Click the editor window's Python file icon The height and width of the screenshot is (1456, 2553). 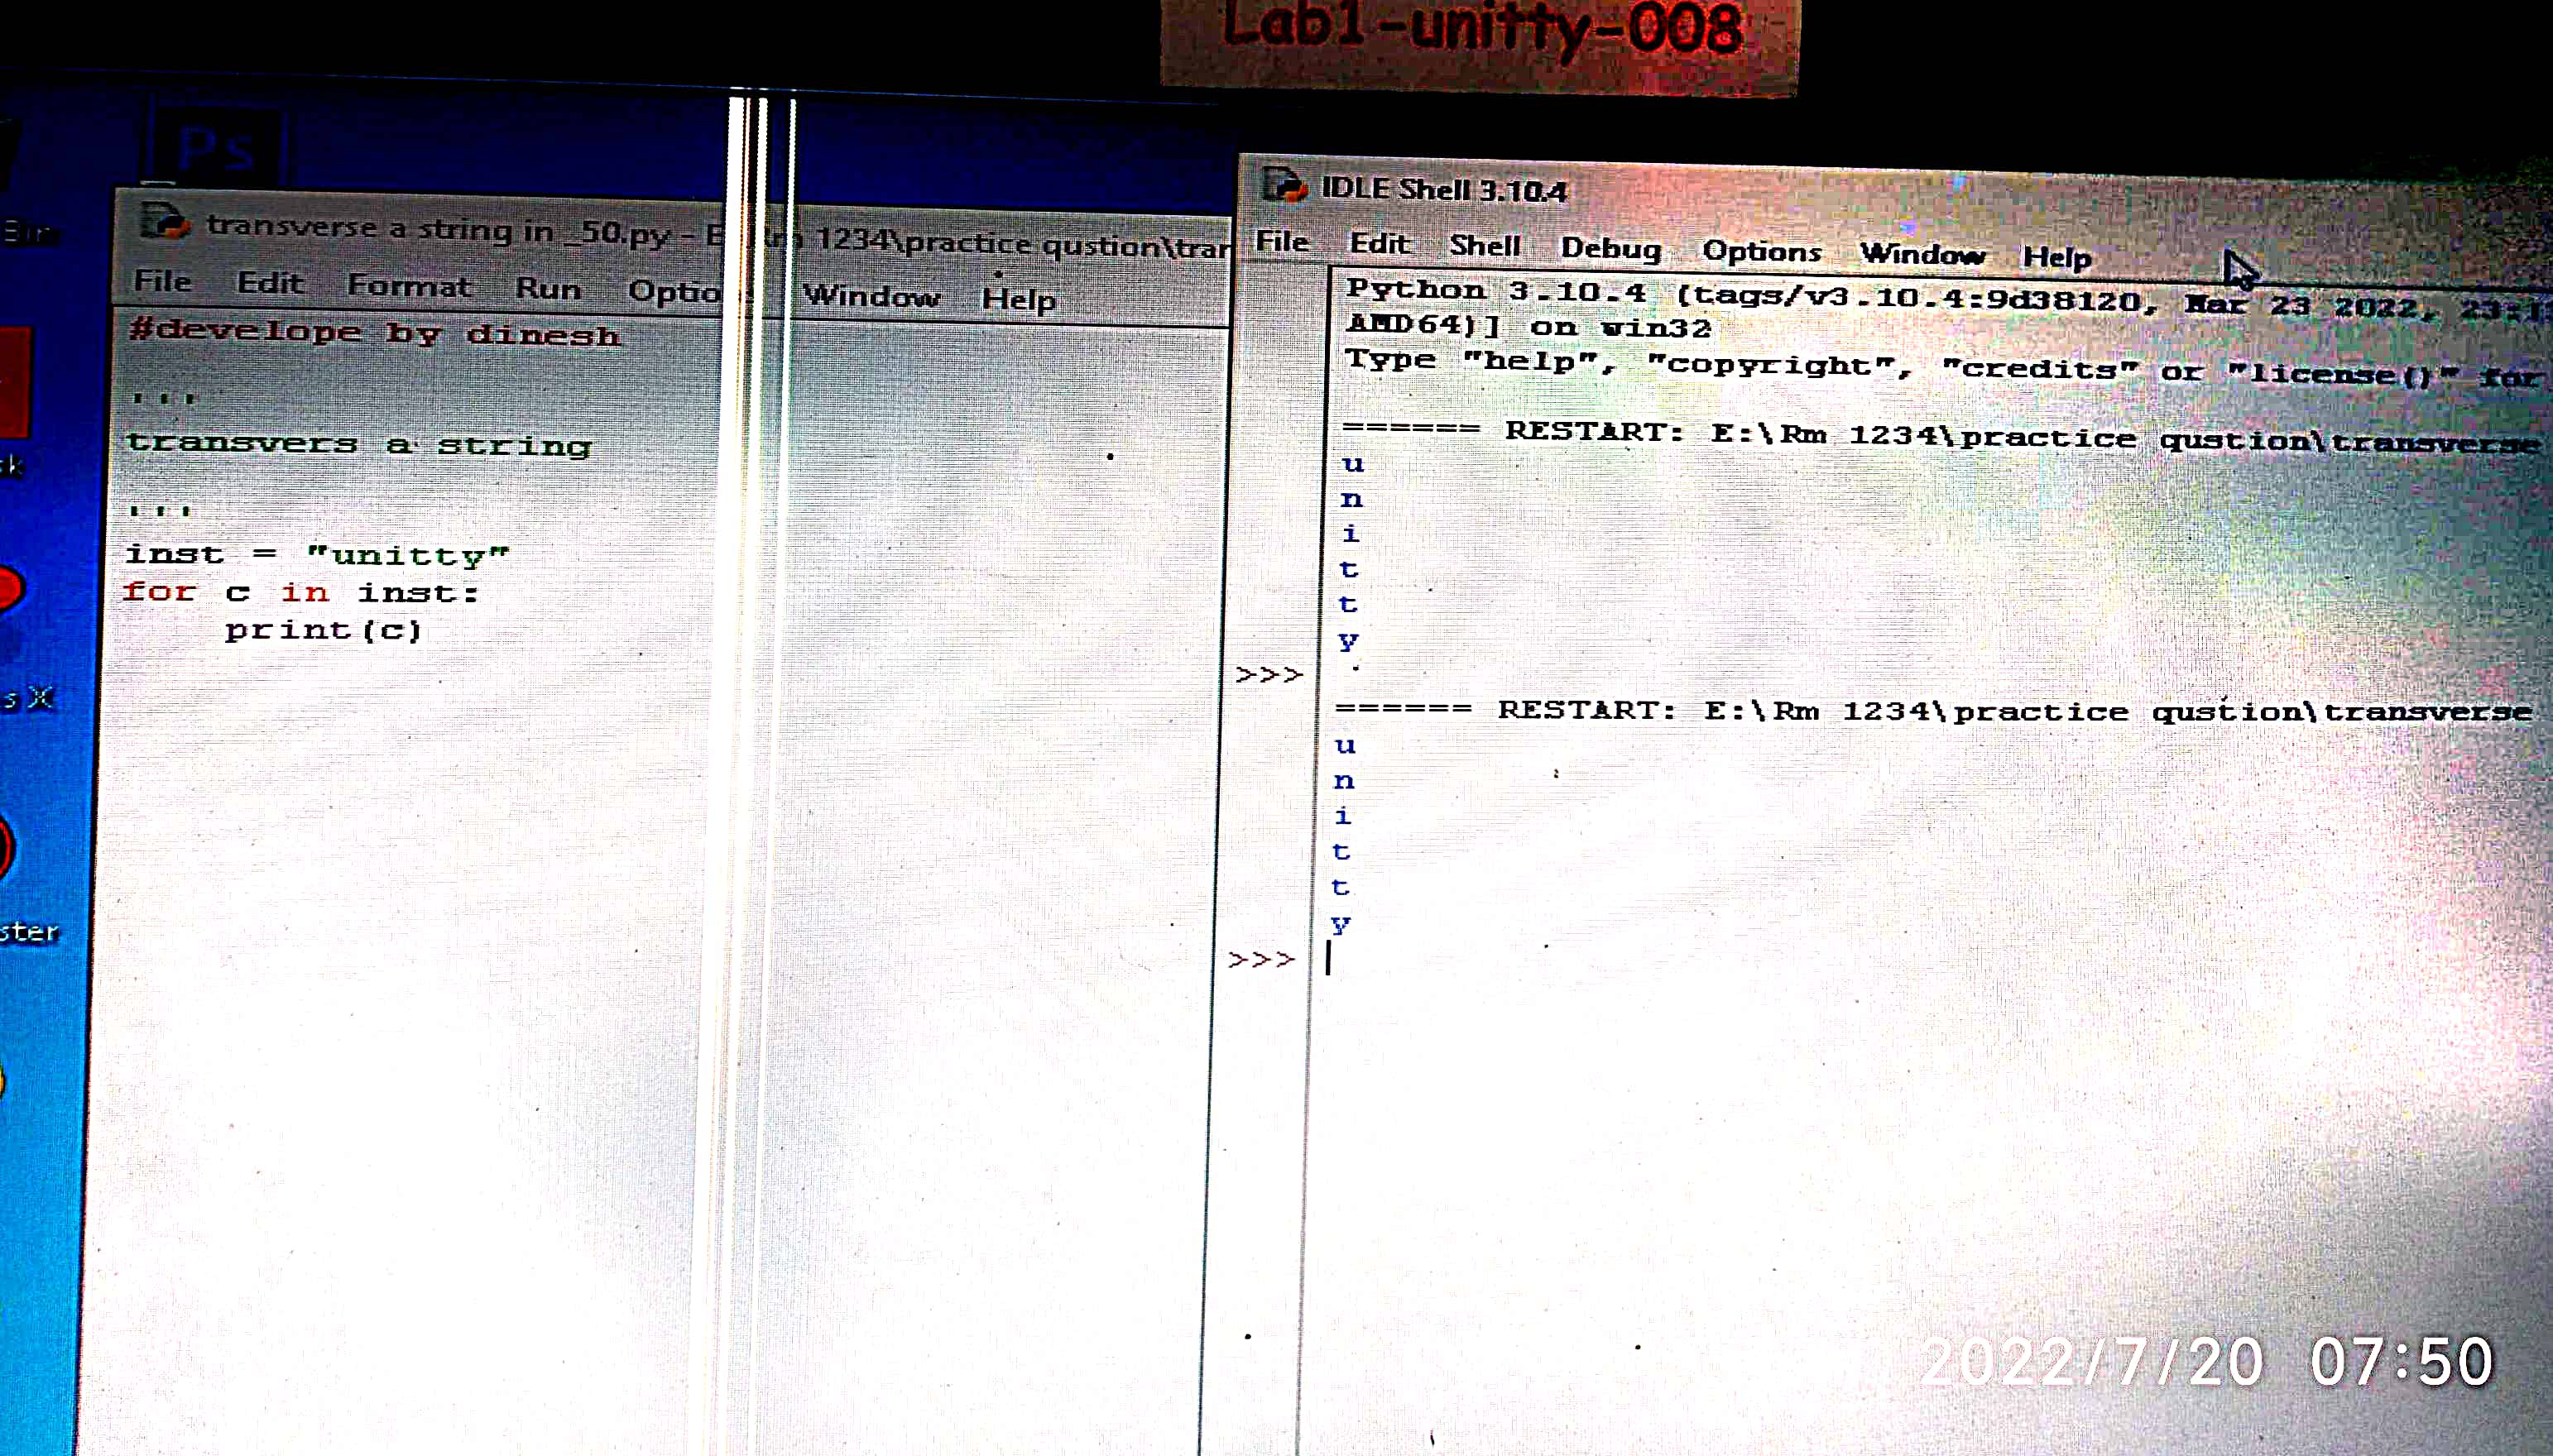pyautogui.click(x=164, y=221)
